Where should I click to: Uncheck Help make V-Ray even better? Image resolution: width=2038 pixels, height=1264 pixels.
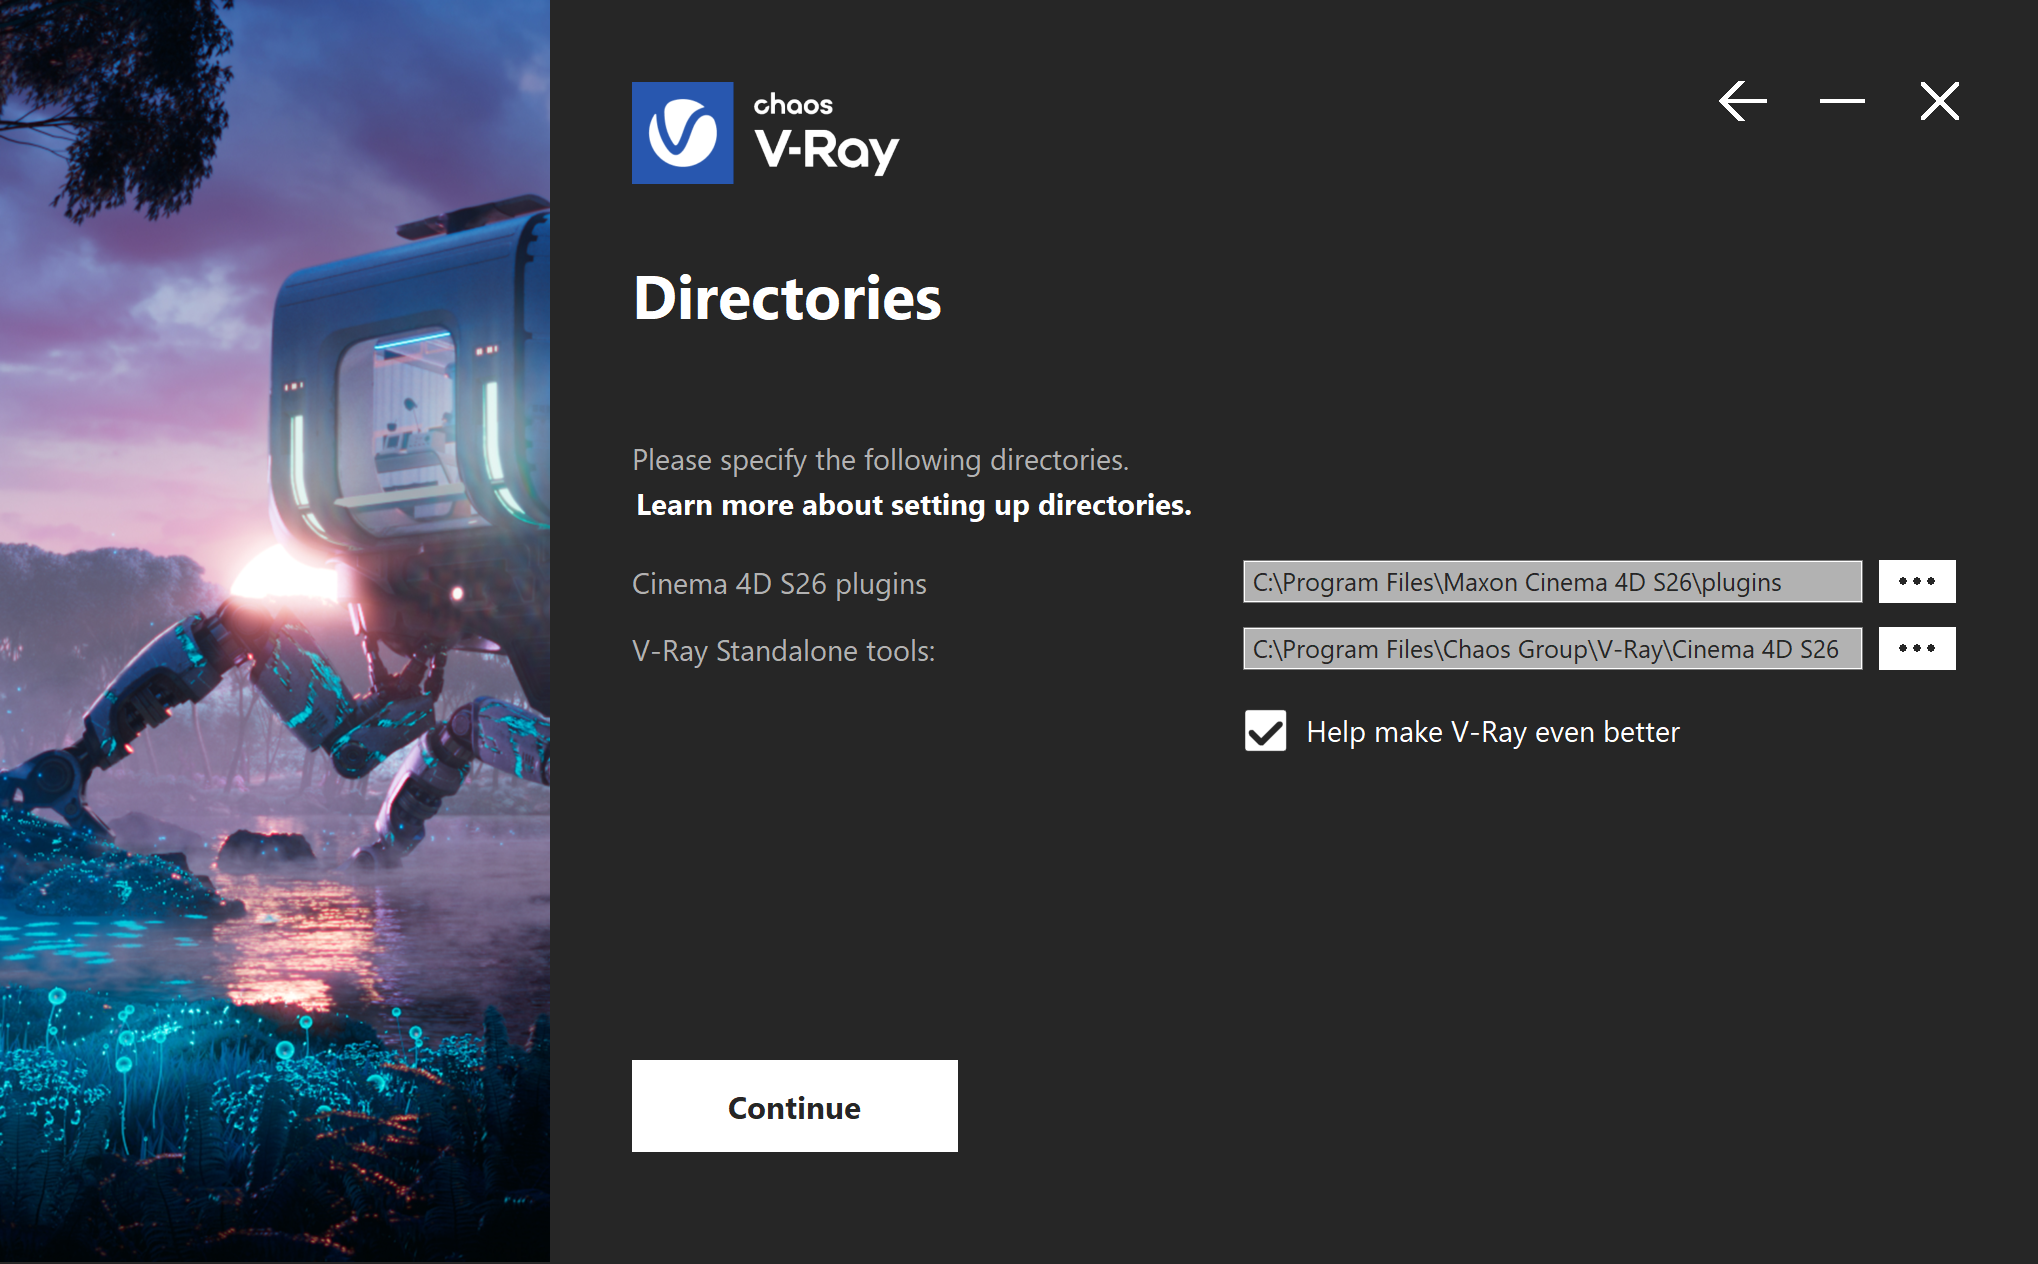[1266, 731]
